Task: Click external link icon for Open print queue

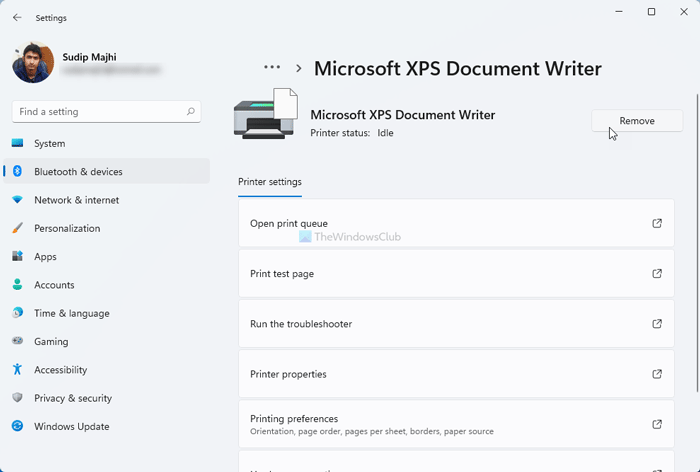Action: pos(657,223)
